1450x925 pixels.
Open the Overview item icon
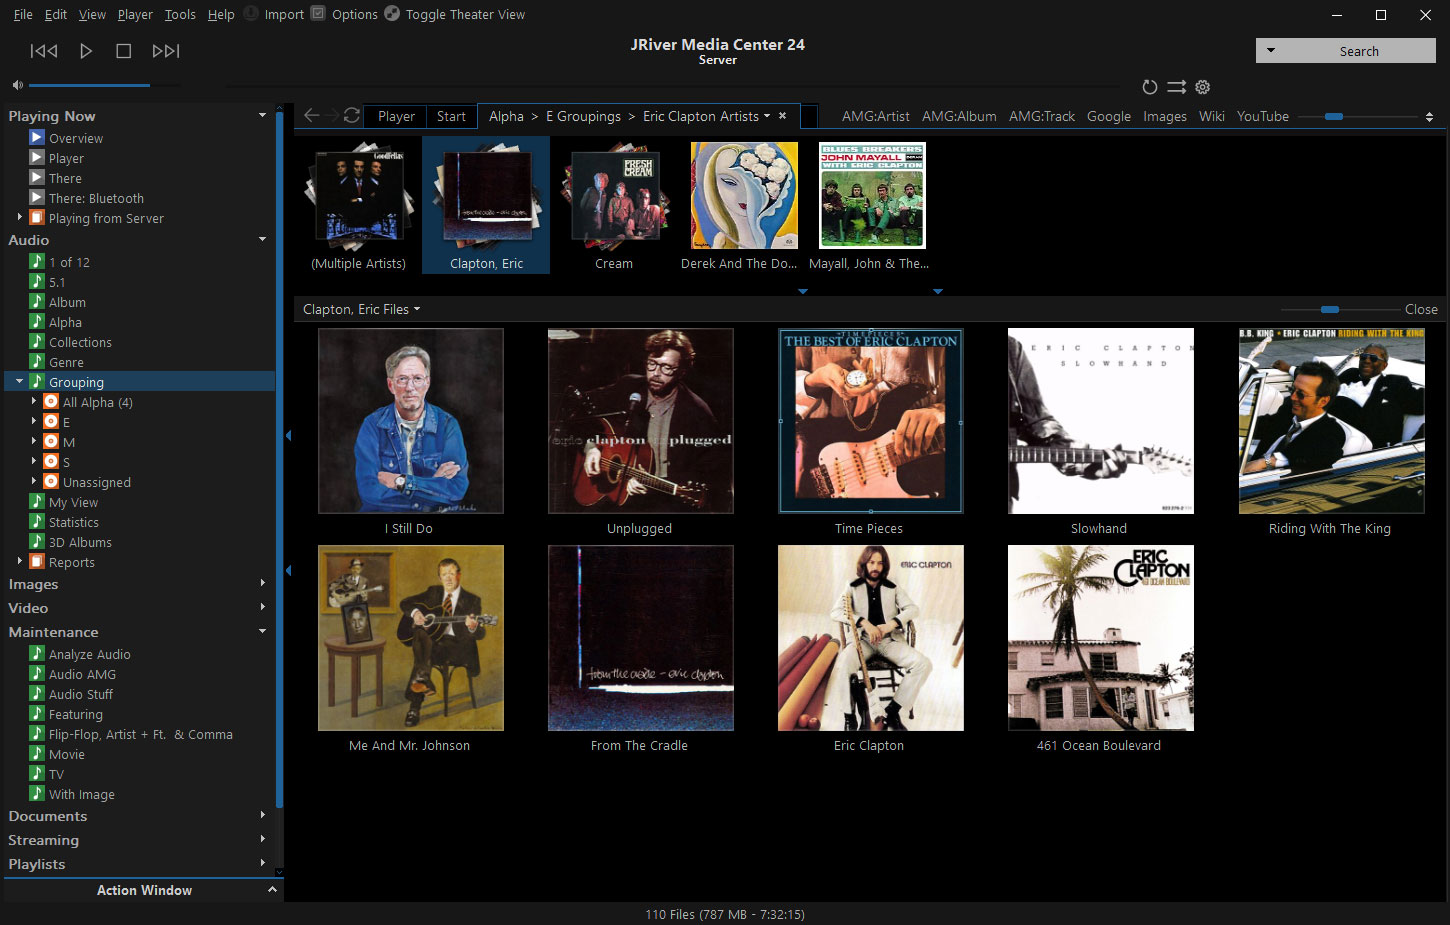coord(37,137)
